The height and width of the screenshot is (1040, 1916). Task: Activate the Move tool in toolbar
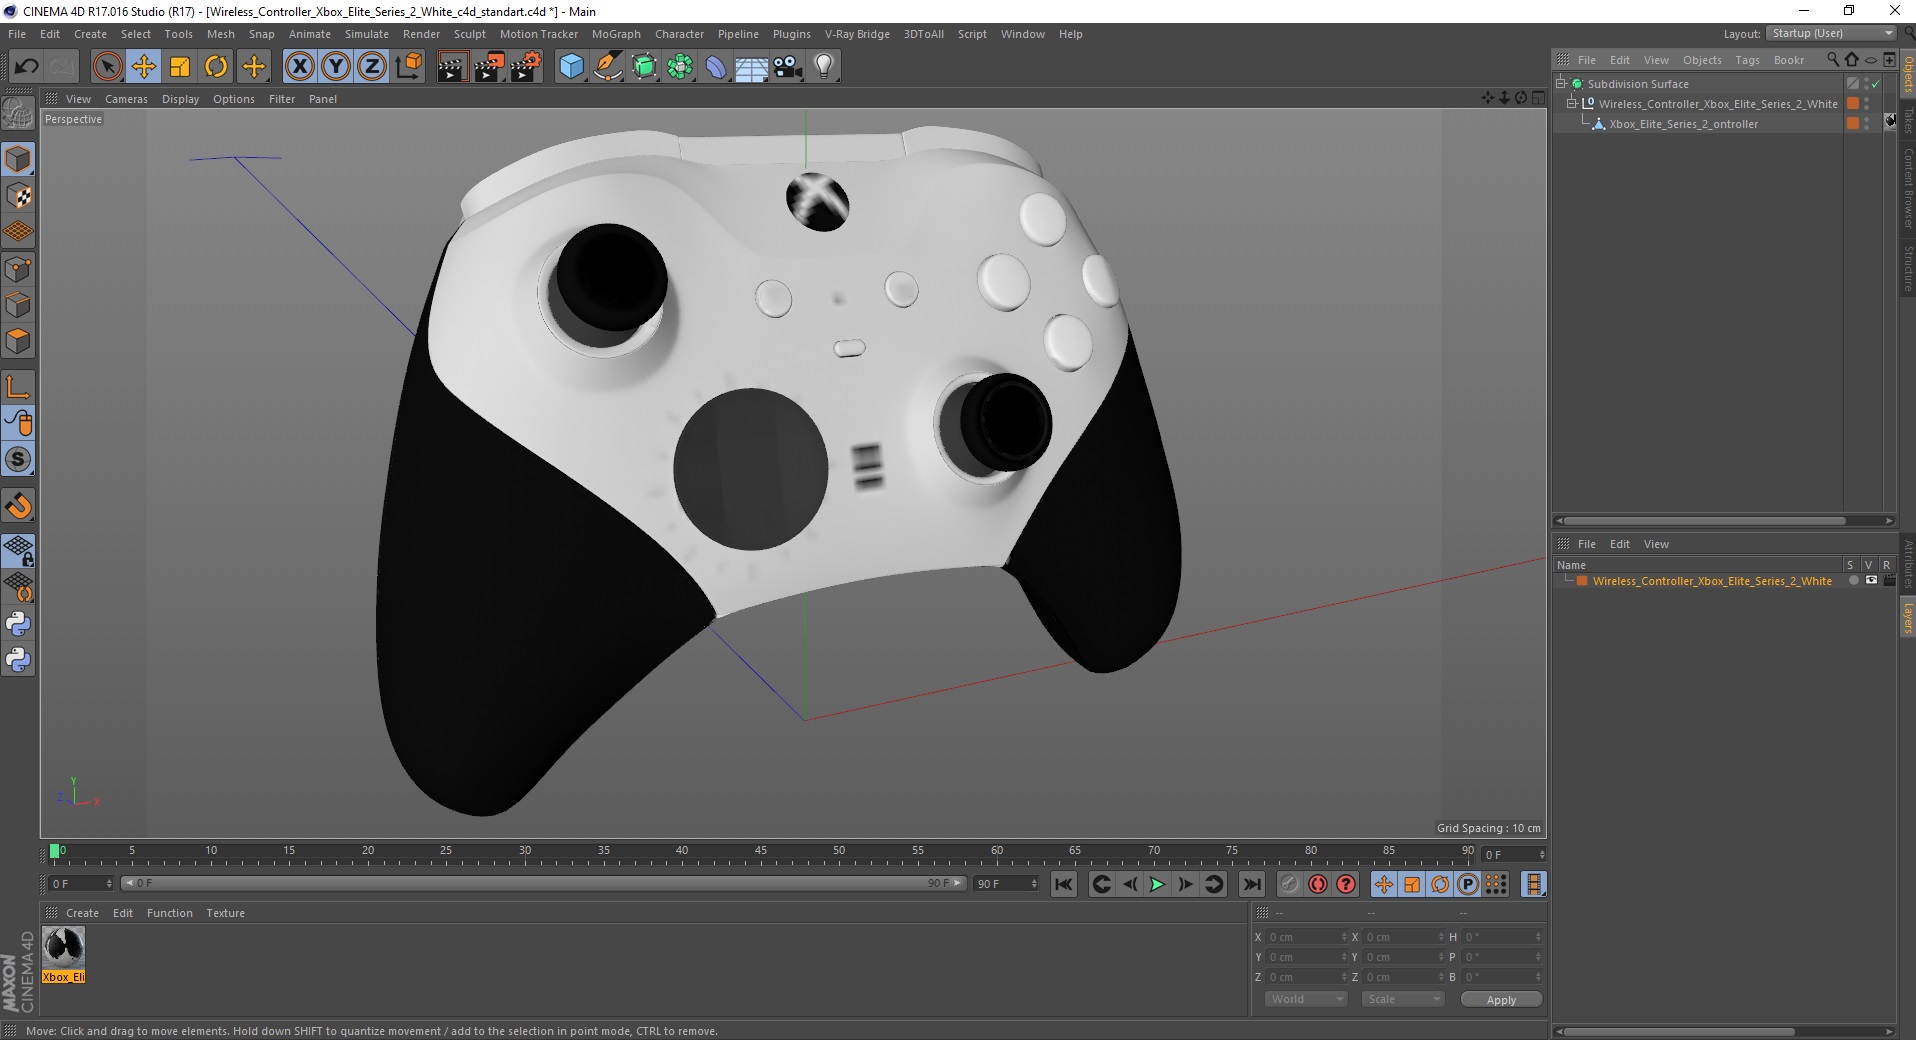point(144,67)
